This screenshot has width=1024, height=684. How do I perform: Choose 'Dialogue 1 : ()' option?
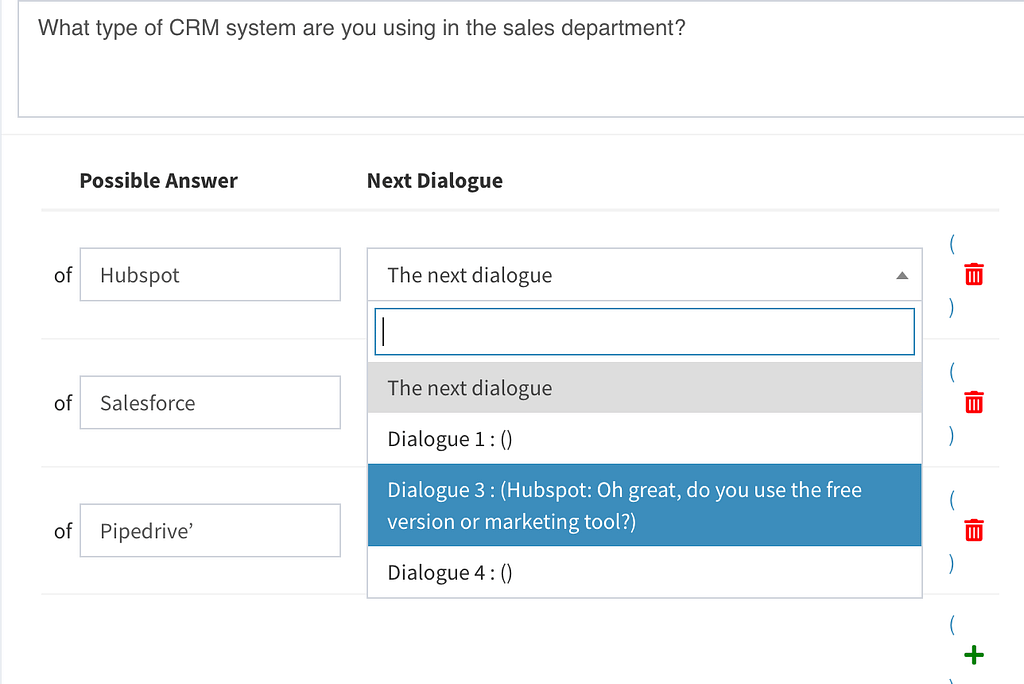tap(645, 439)
